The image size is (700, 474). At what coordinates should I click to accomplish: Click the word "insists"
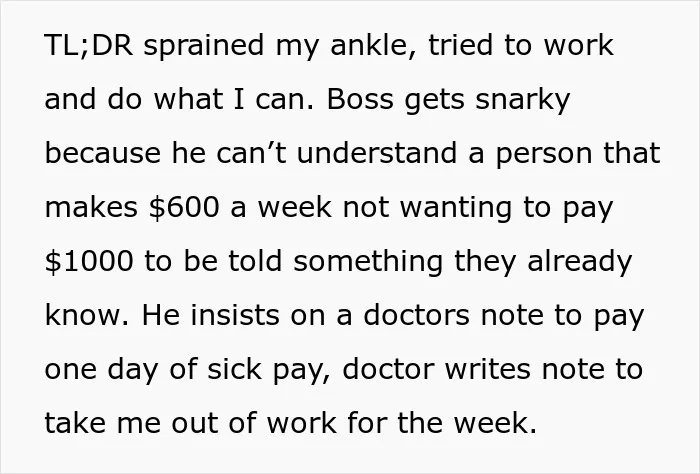pyautogui.click(x=235, y=316)
